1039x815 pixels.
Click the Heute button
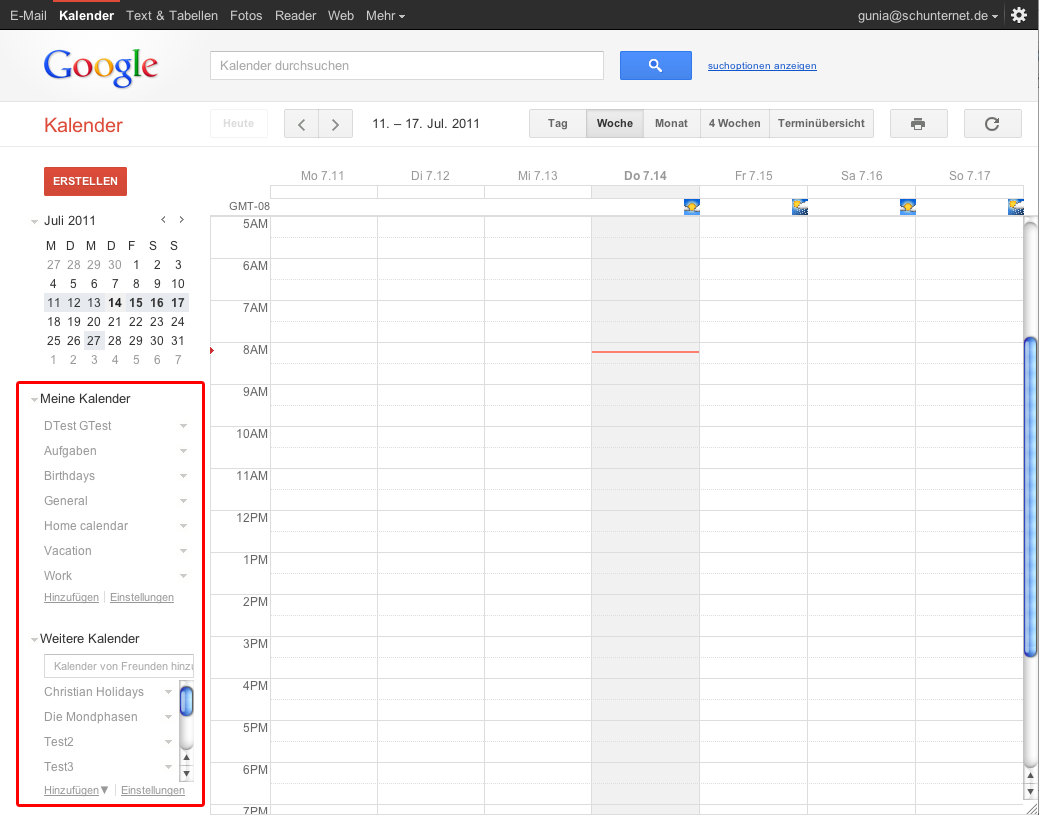239,124
